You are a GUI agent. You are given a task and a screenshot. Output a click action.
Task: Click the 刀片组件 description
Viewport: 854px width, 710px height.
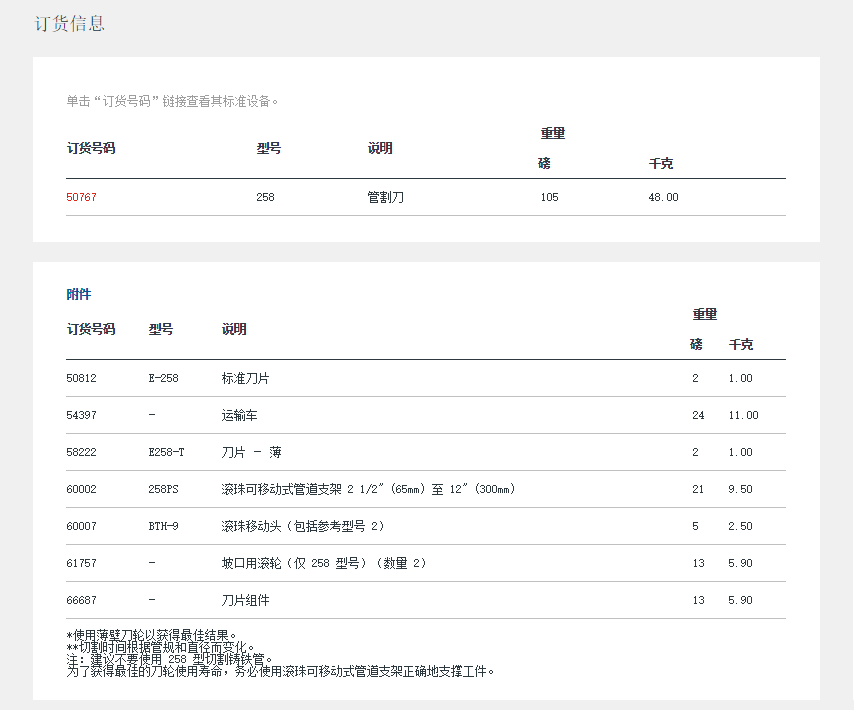(x=245, y=600)
